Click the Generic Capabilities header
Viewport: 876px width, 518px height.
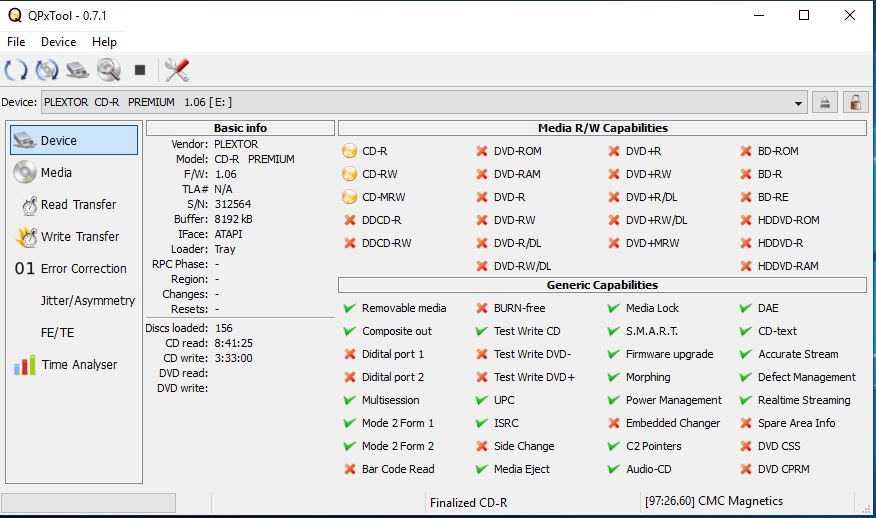602,285
